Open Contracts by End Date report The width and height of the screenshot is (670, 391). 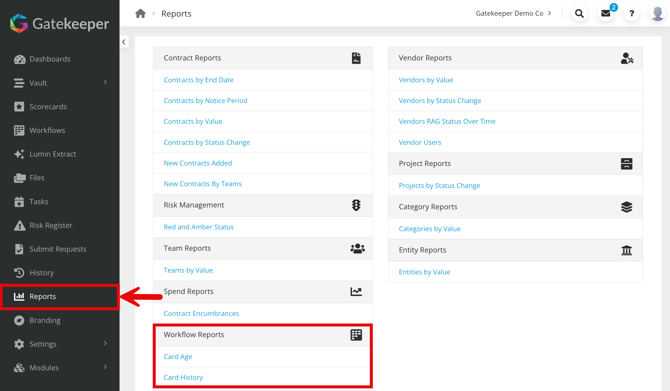198,80
